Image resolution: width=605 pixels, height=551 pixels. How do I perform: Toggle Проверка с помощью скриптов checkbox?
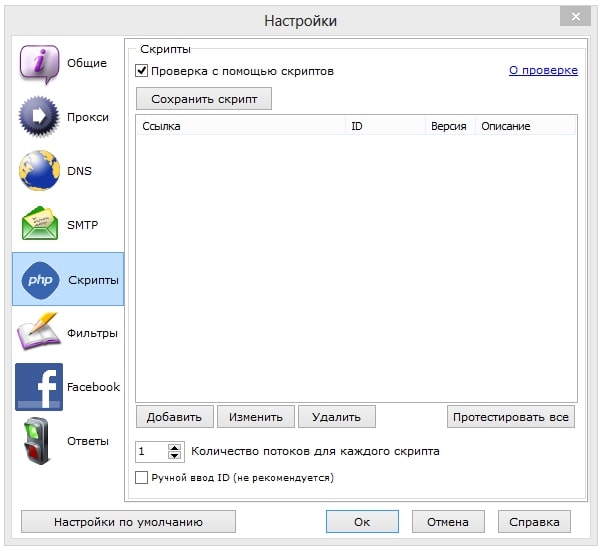point(142,71)
